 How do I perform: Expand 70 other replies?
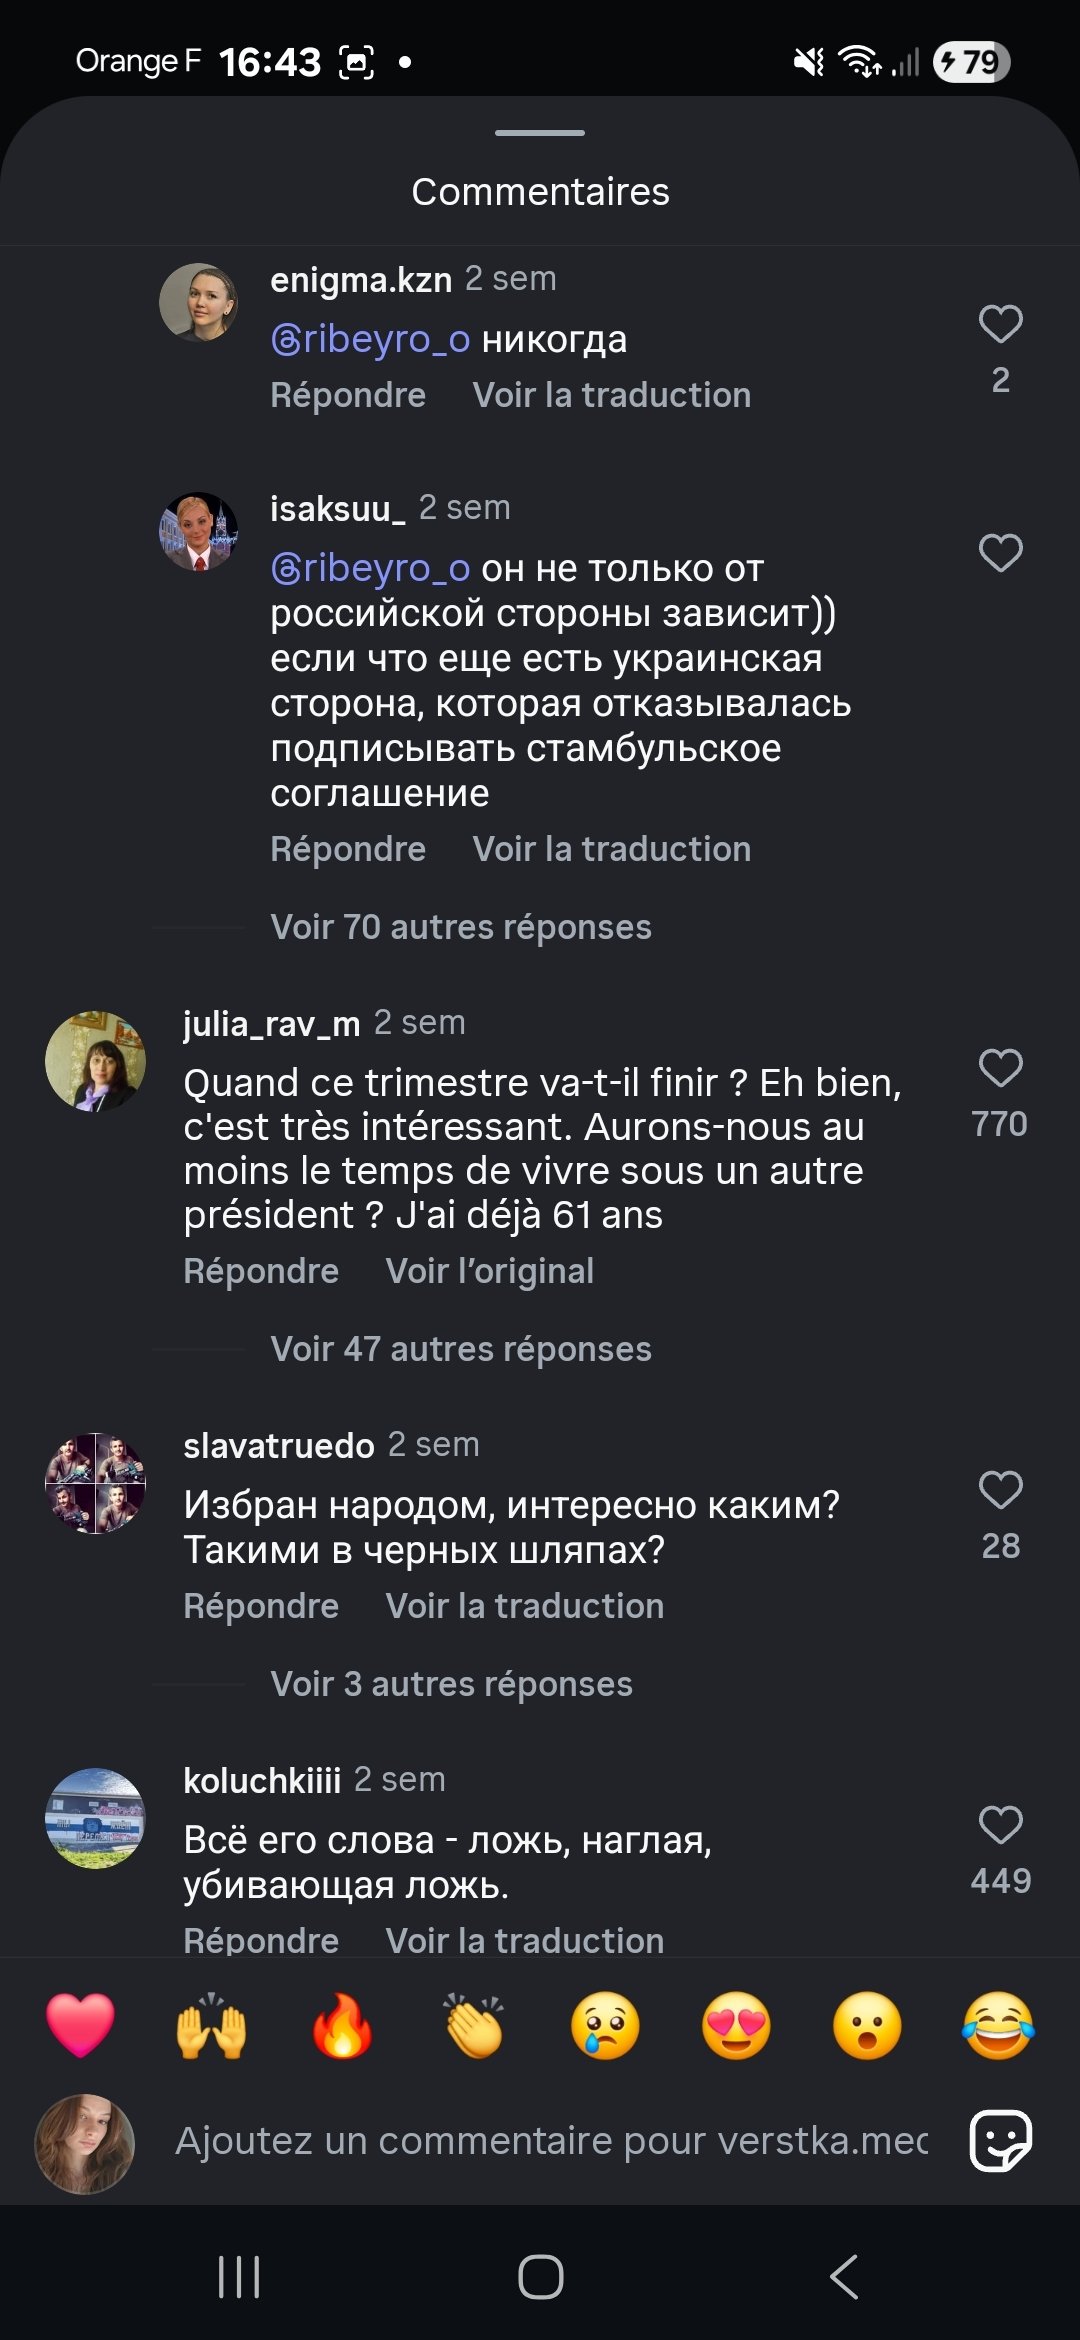(460, 927)
